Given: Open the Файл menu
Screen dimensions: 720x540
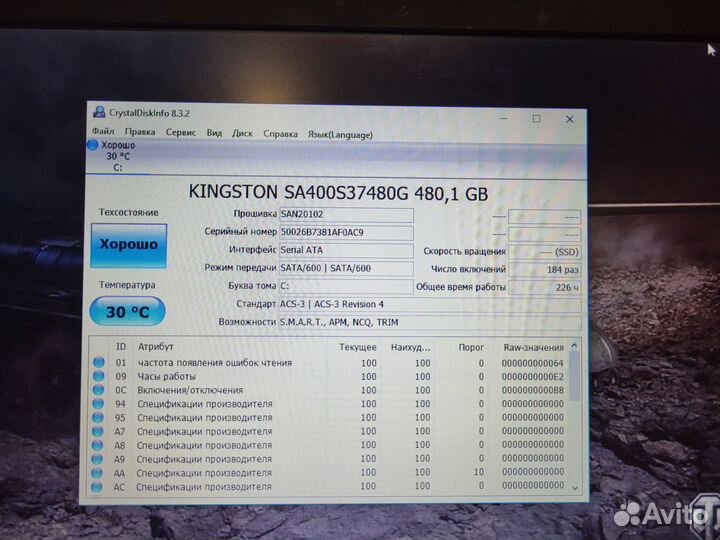Looking at the screenshot, I should 103,131.
